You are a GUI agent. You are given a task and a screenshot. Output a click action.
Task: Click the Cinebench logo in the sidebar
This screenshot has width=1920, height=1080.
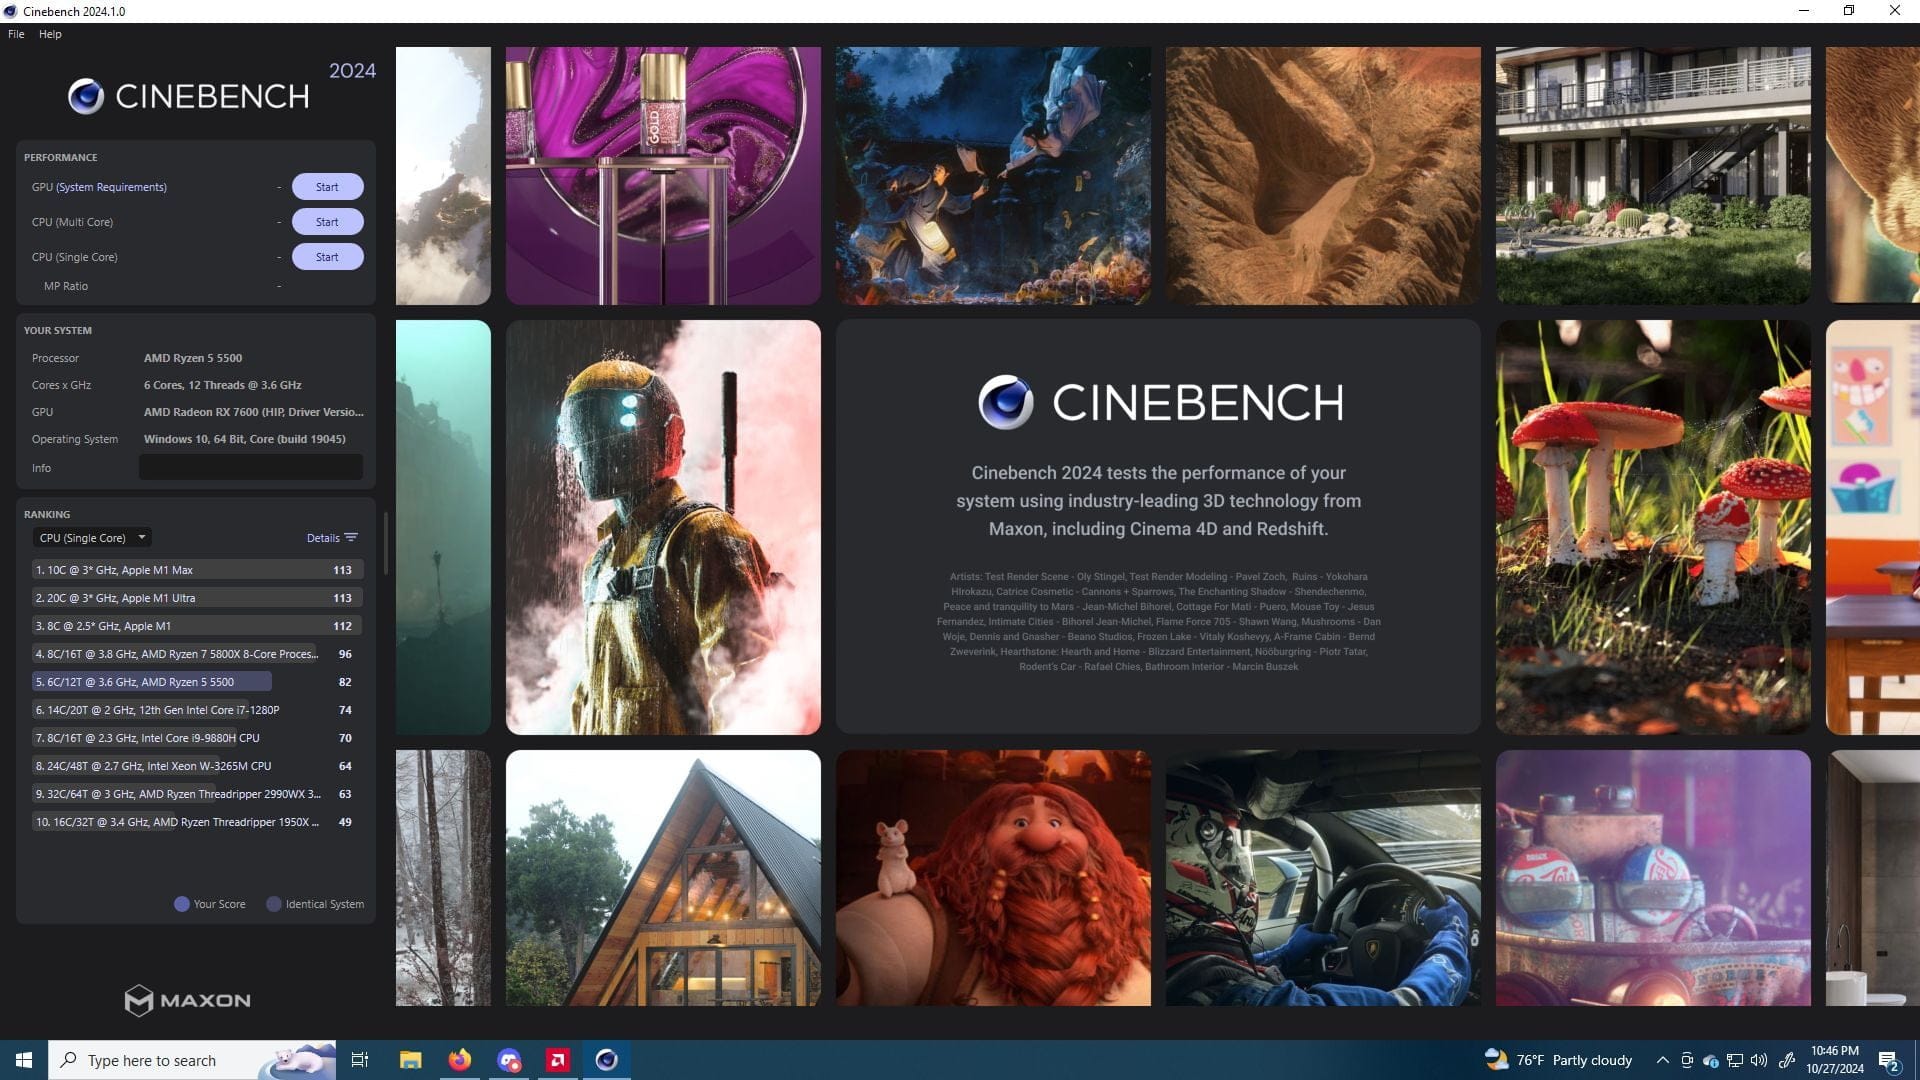pyautogui.click(x=188, y=96)
